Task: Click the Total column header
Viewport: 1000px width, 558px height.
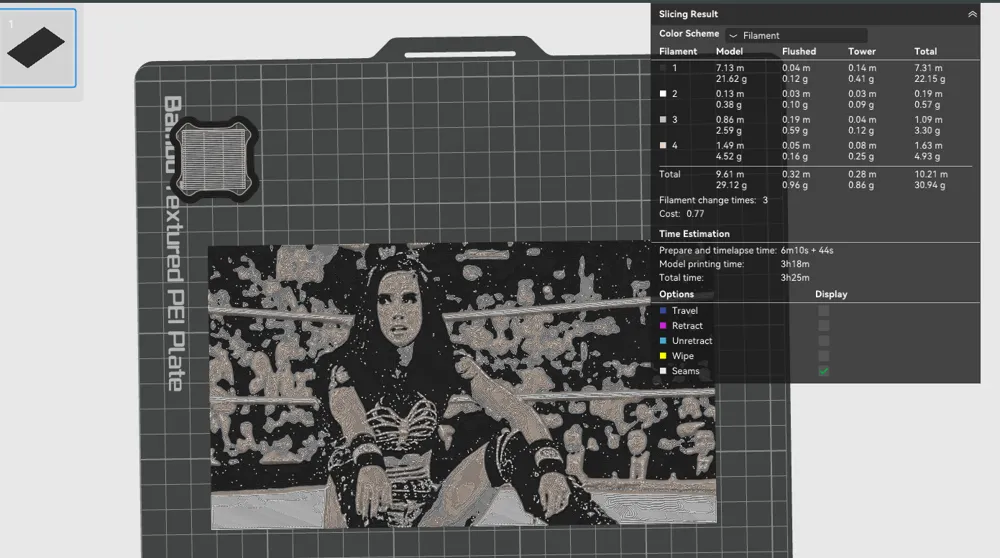Action: [925, 52]
